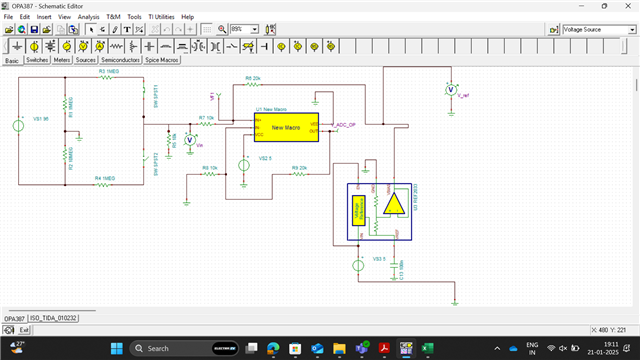640x360 pixels.
Task: Click the icon left of Exit button
Action: coord(9,330)
